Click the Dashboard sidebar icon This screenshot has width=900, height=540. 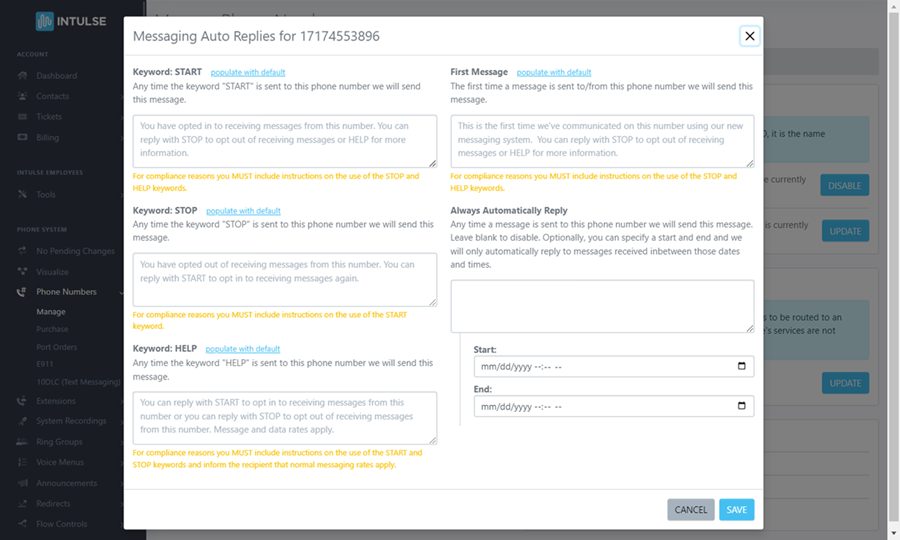(x=23, y=76)
